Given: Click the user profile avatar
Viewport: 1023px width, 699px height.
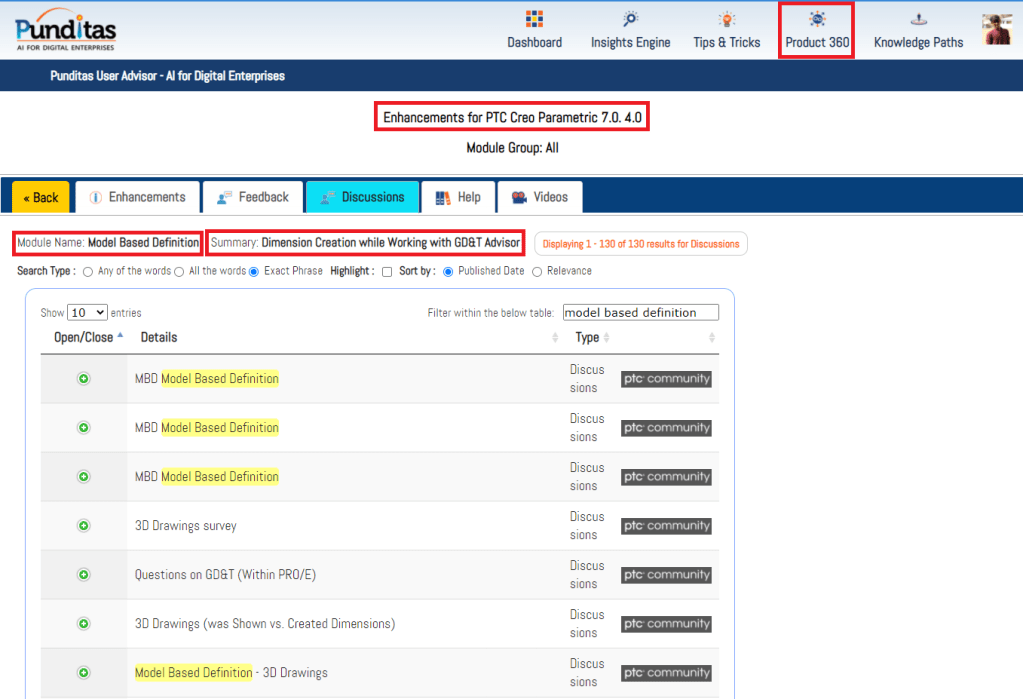Looking at the screenshot, I should (997, 29).
